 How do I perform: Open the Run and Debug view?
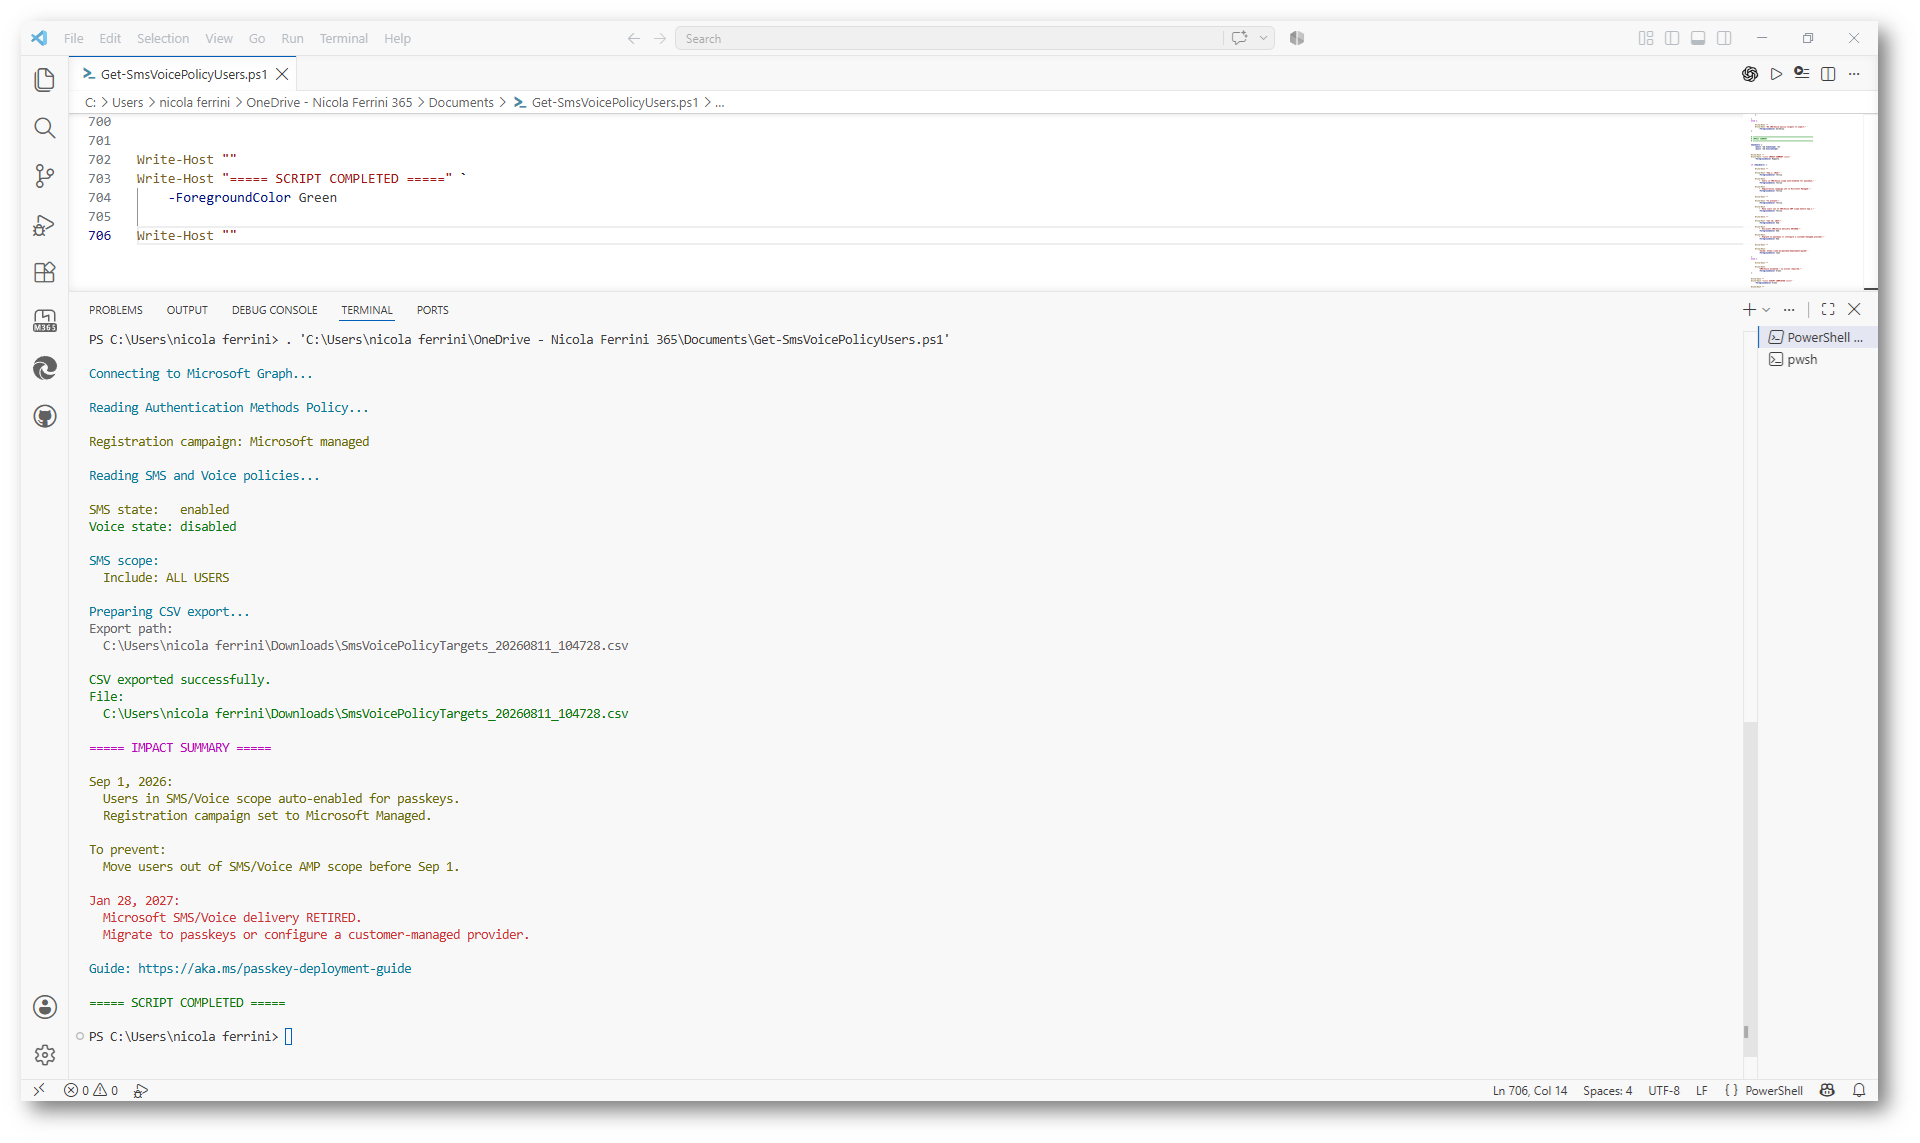(x=45, y=224)
